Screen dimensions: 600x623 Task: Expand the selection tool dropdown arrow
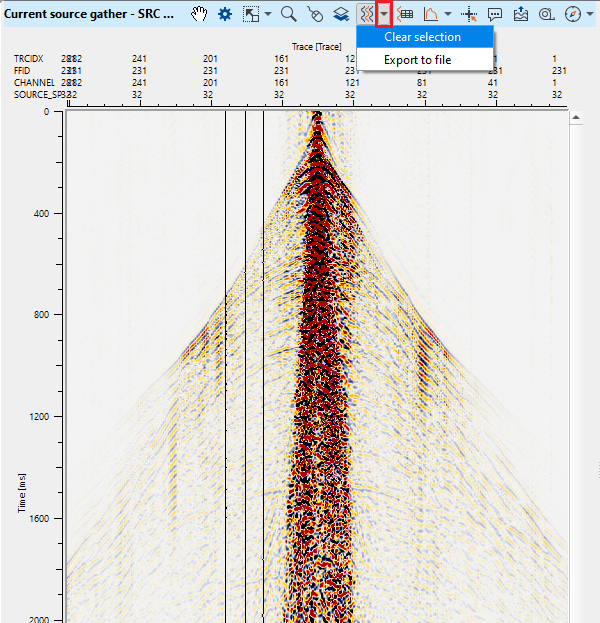coord(268,14)
